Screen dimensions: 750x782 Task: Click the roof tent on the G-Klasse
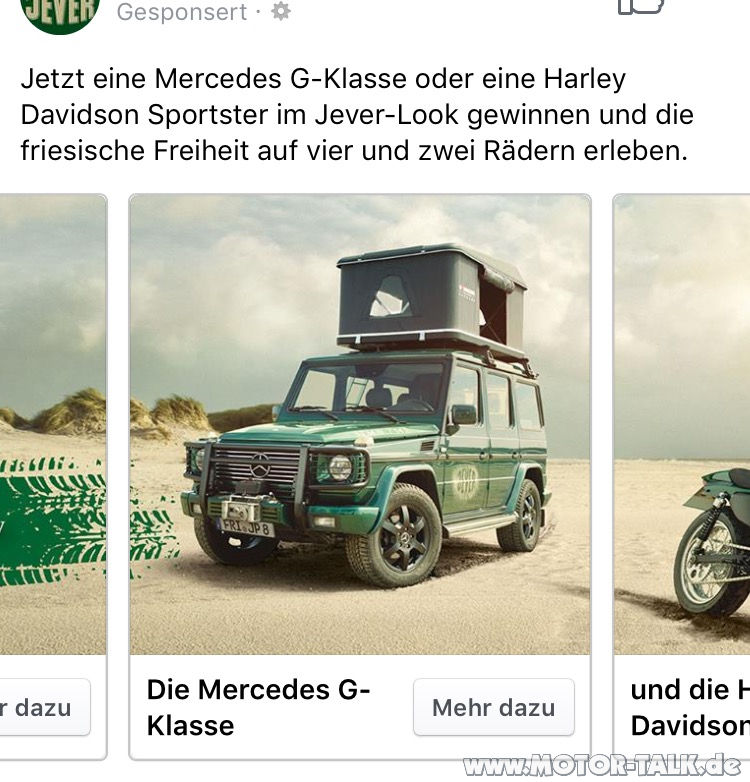point(432,300)
